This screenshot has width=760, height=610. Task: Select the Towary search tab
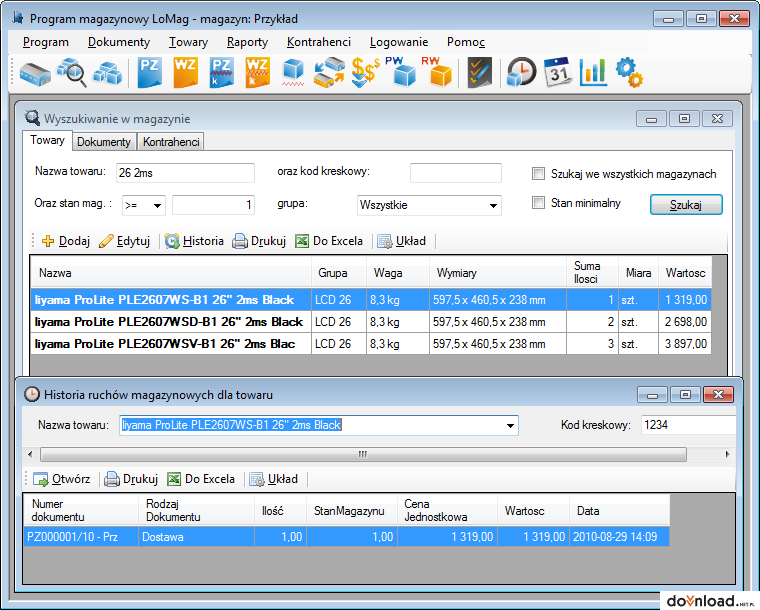tap(47, 140)
